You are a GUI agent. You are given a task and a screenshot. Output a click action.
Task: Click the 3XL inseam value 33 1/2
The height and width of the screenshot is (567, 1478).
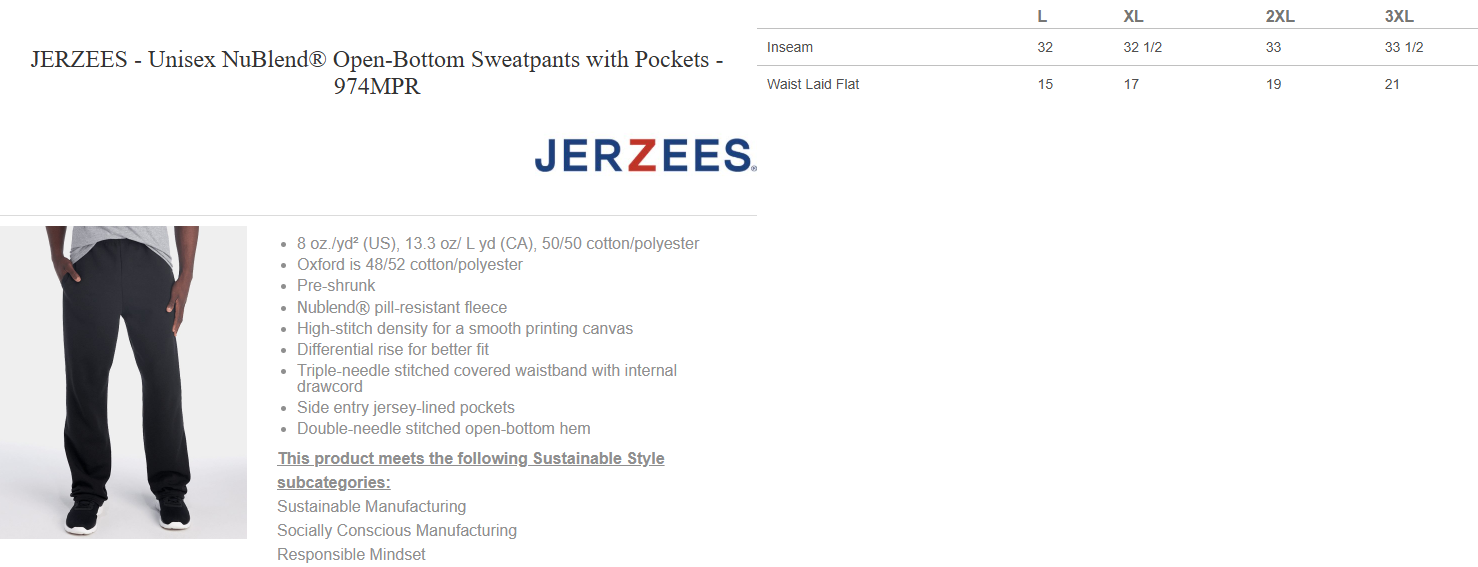[1404, 47]
